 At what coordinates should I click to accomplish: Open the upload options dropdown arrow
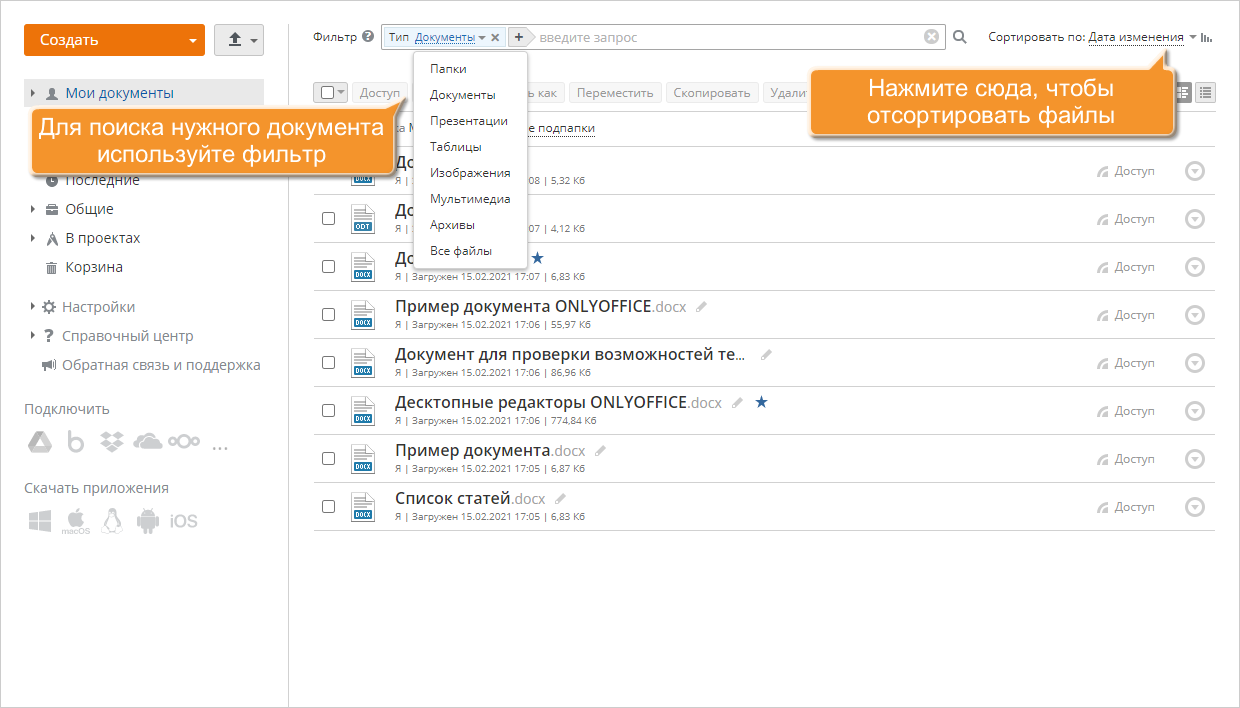point(254,41)
